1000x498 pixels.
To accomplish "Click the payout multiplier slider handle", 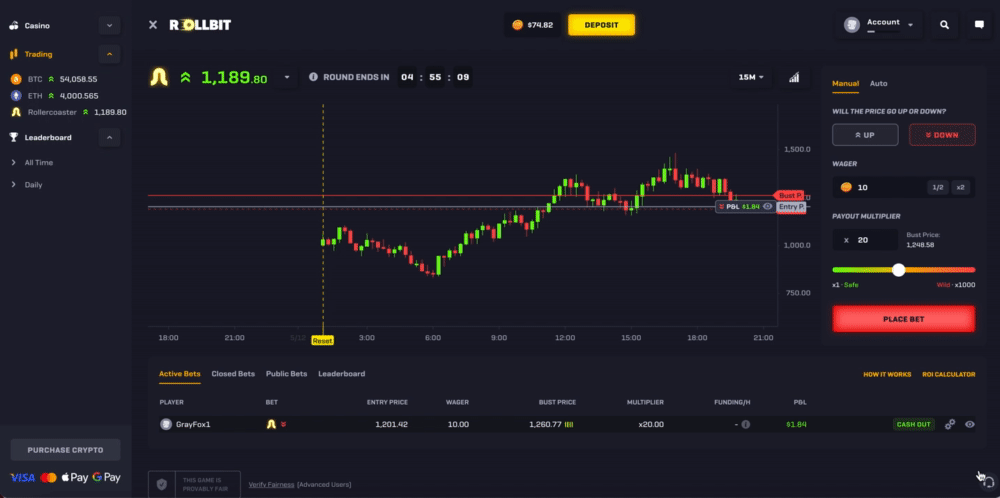I will coord(899,270).
